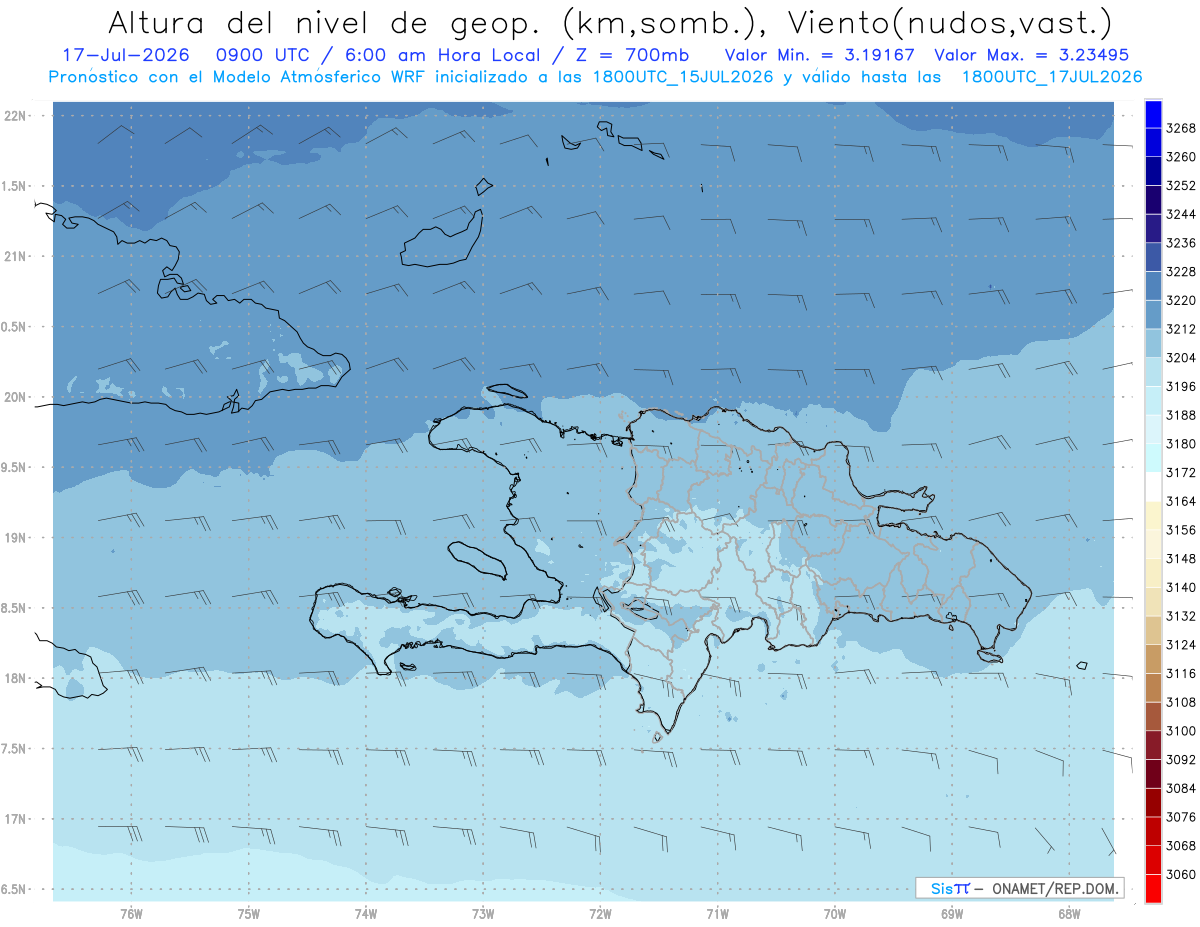The image size is (1200, 927).
Task: Click the 71W longitude label
Action: (717, 913)
